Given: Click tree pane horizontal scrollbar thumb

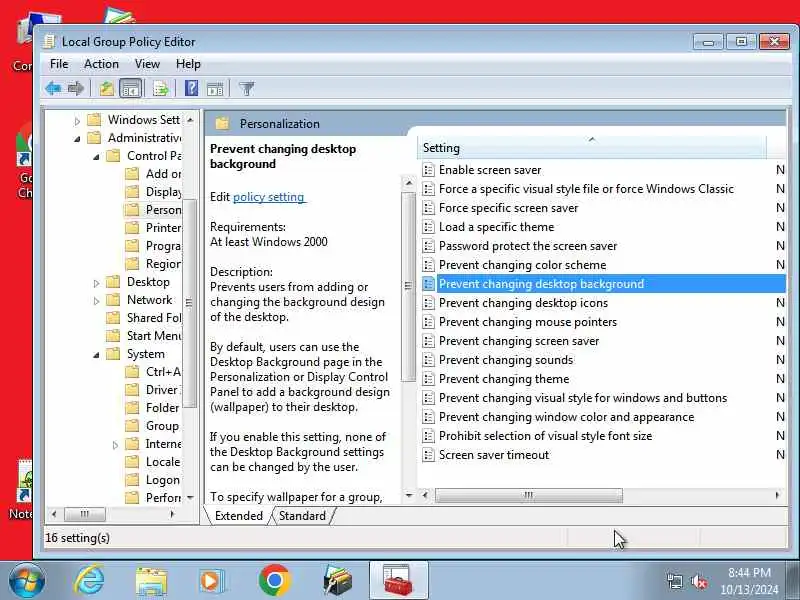Looking at the screenshot, I should tap(85, 514).
